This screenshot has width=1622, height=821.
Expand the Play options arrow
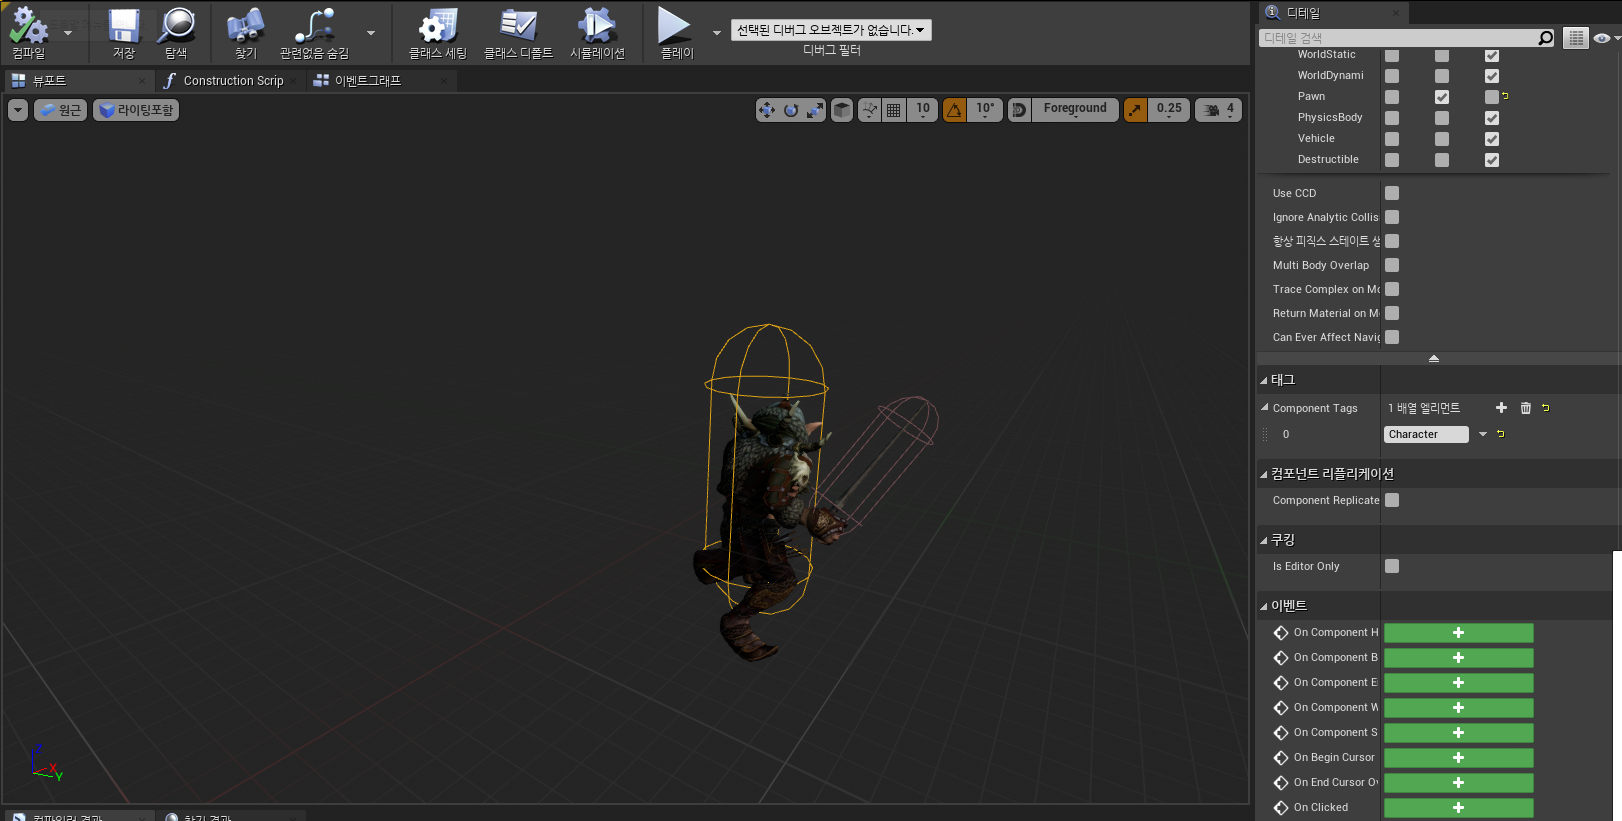coord(716,32)
